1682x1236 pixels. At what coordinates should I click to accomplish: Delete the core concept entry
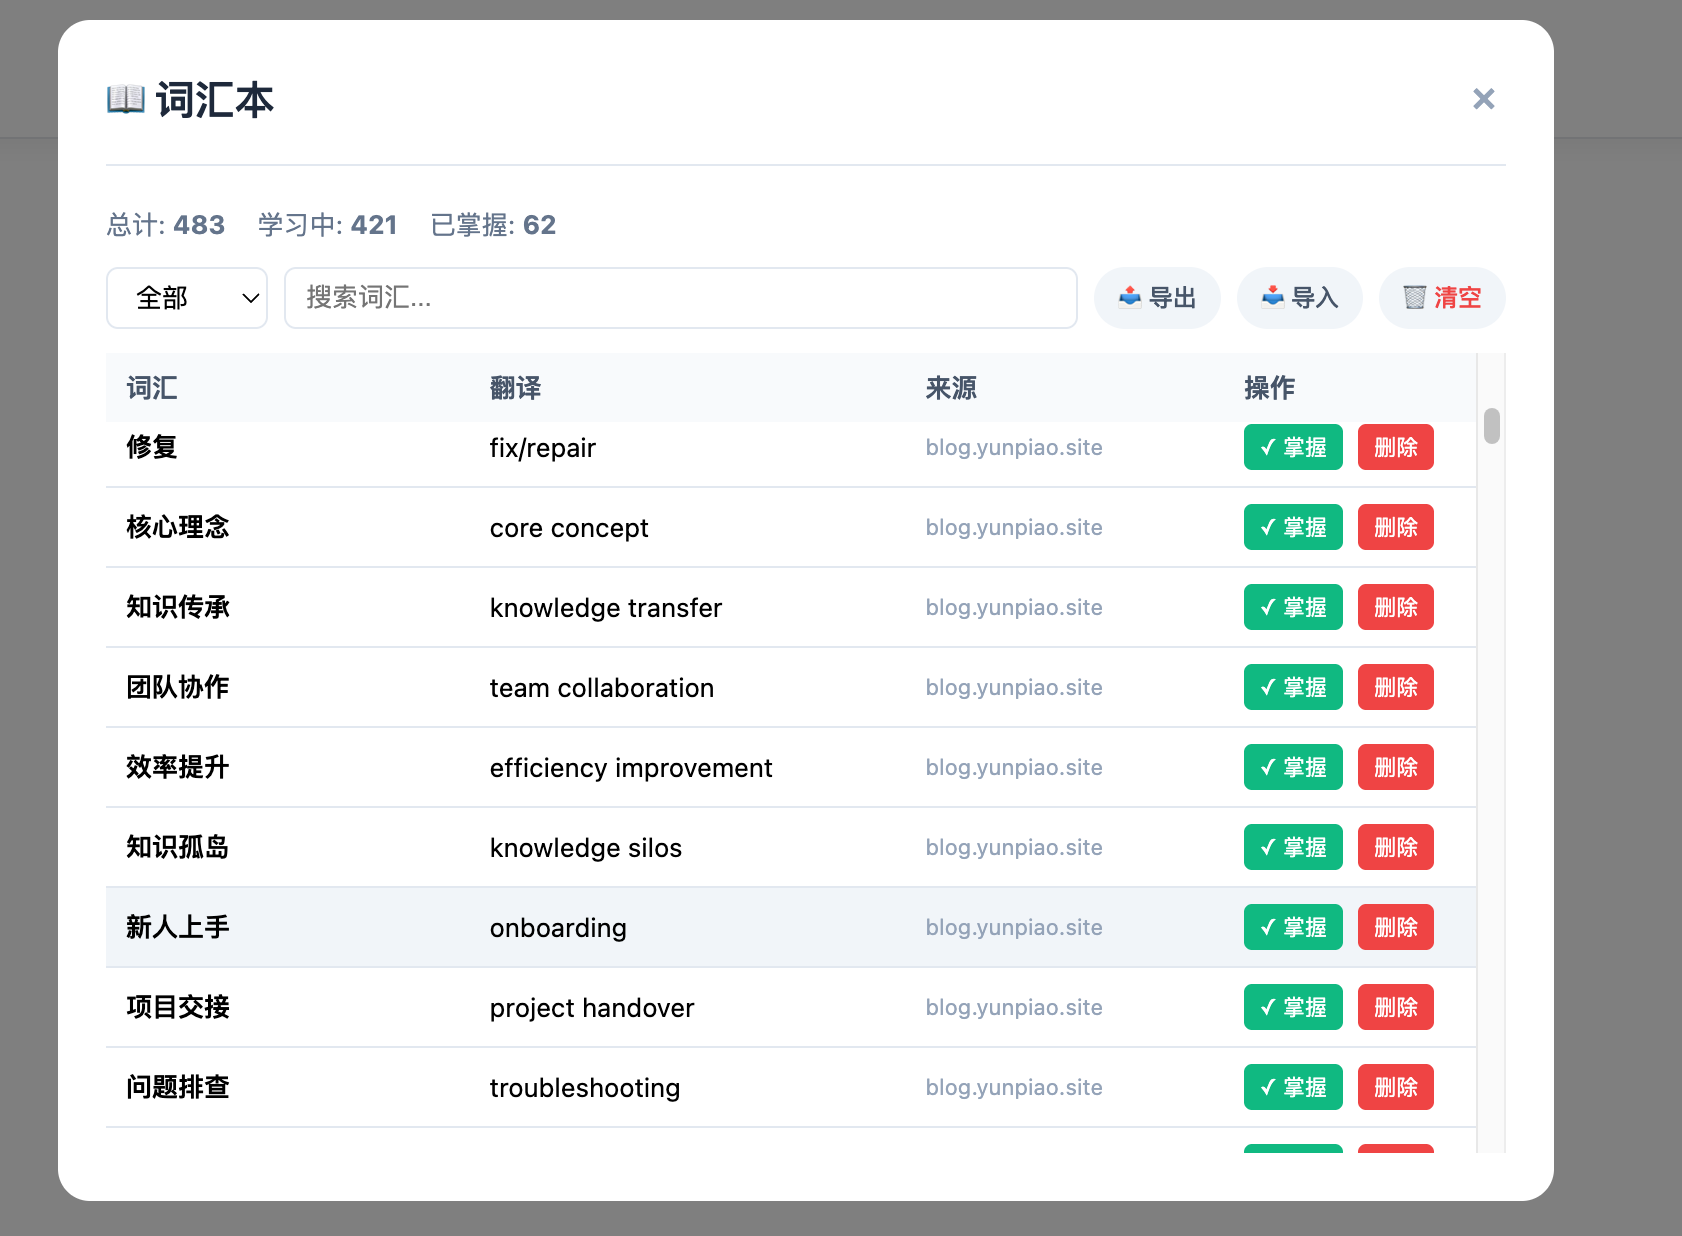coord(1395,527)
